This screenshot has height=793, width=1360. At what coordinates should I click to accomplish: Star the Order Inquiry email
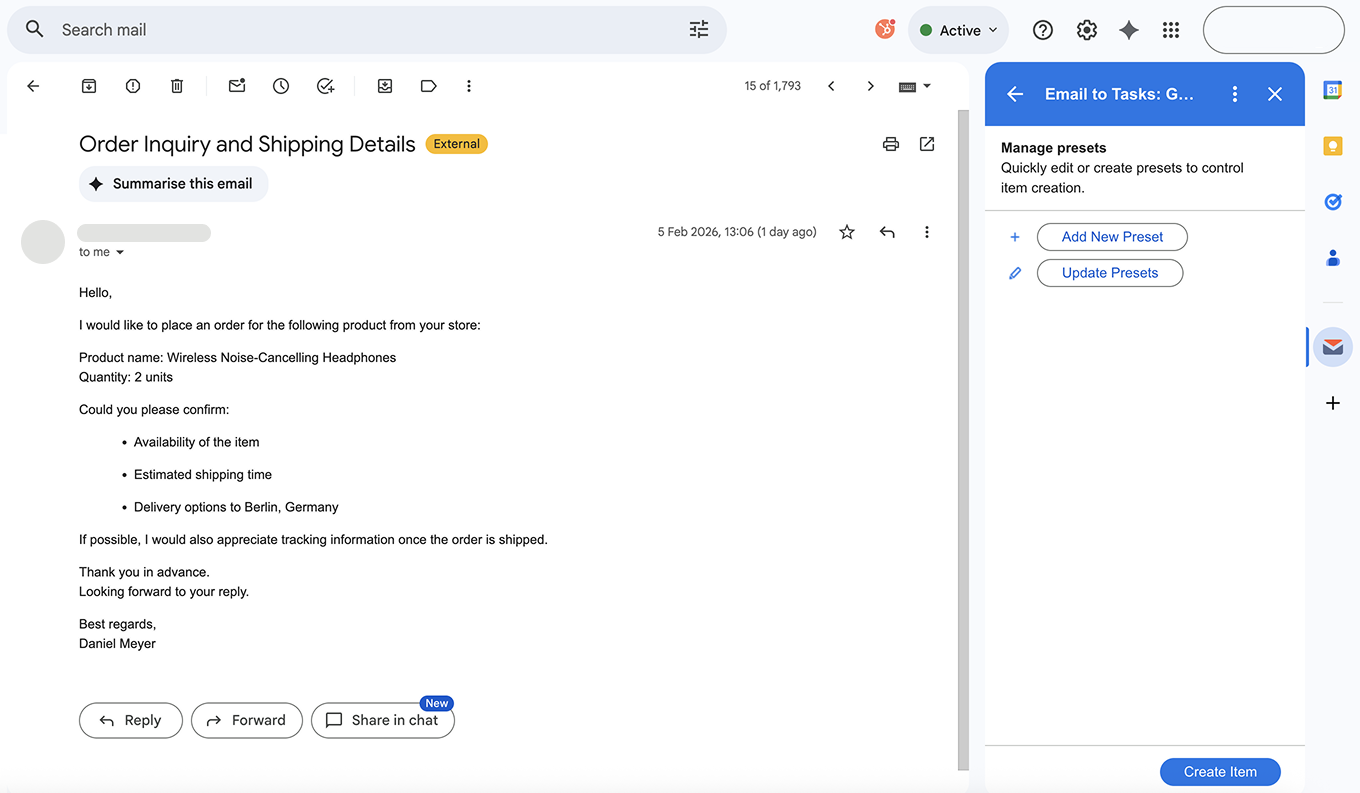pos(847,232)
